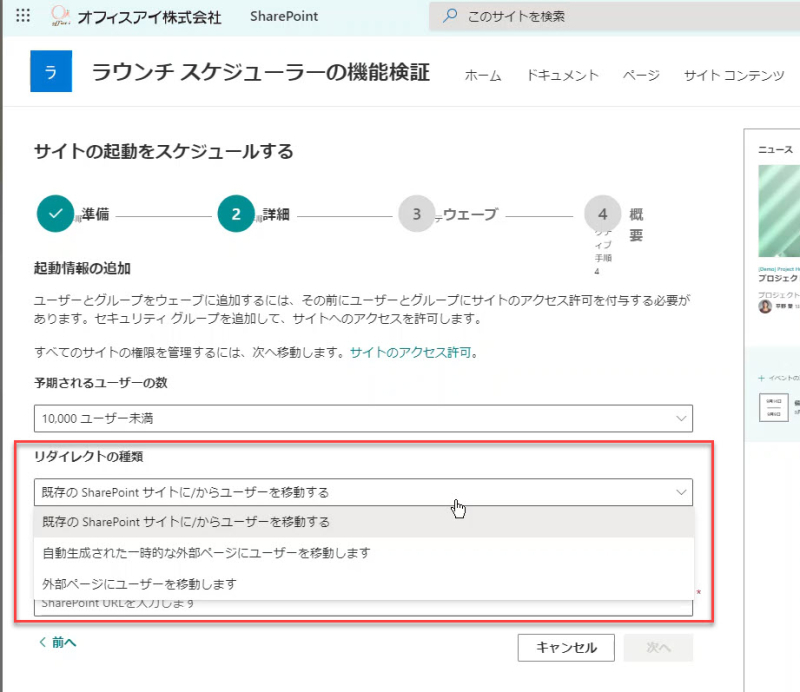Collapse the リダイレクトの種類 dropdown box
Screen dimensions: 800x692
pos(363,492)
